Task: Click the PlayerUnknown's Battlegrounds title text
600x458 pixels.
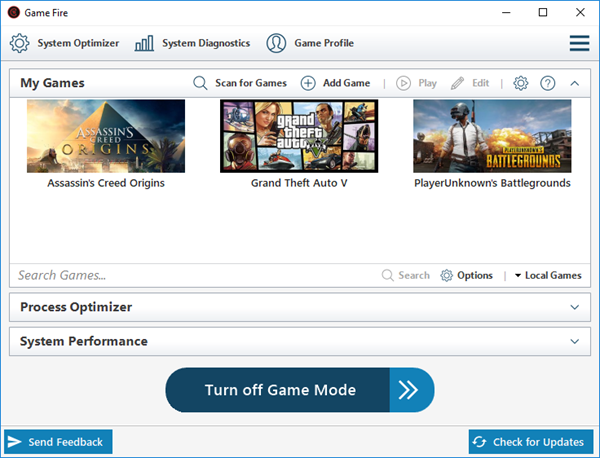Action: pyautogui.click(x=492, y=183)
